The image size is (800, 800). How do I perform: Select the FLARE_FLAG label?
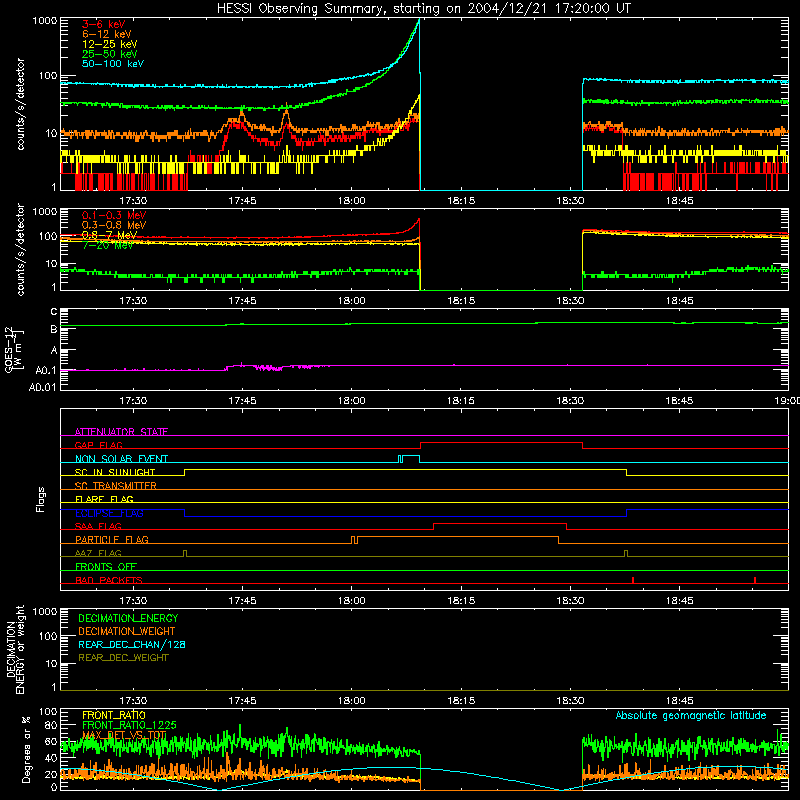[104, 499]
